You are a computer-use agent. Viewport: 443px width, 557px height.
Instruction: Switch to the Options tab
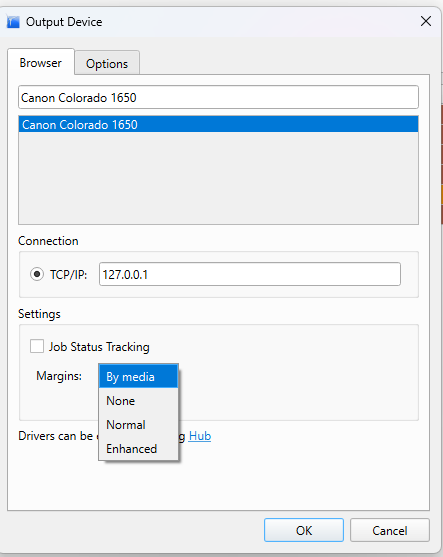[x=107, y=63]
